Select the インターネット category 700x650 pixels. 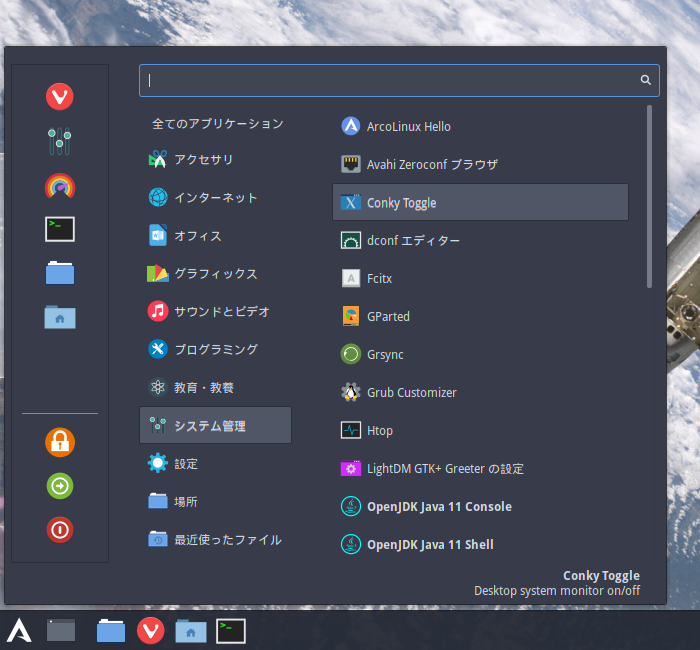216,197
